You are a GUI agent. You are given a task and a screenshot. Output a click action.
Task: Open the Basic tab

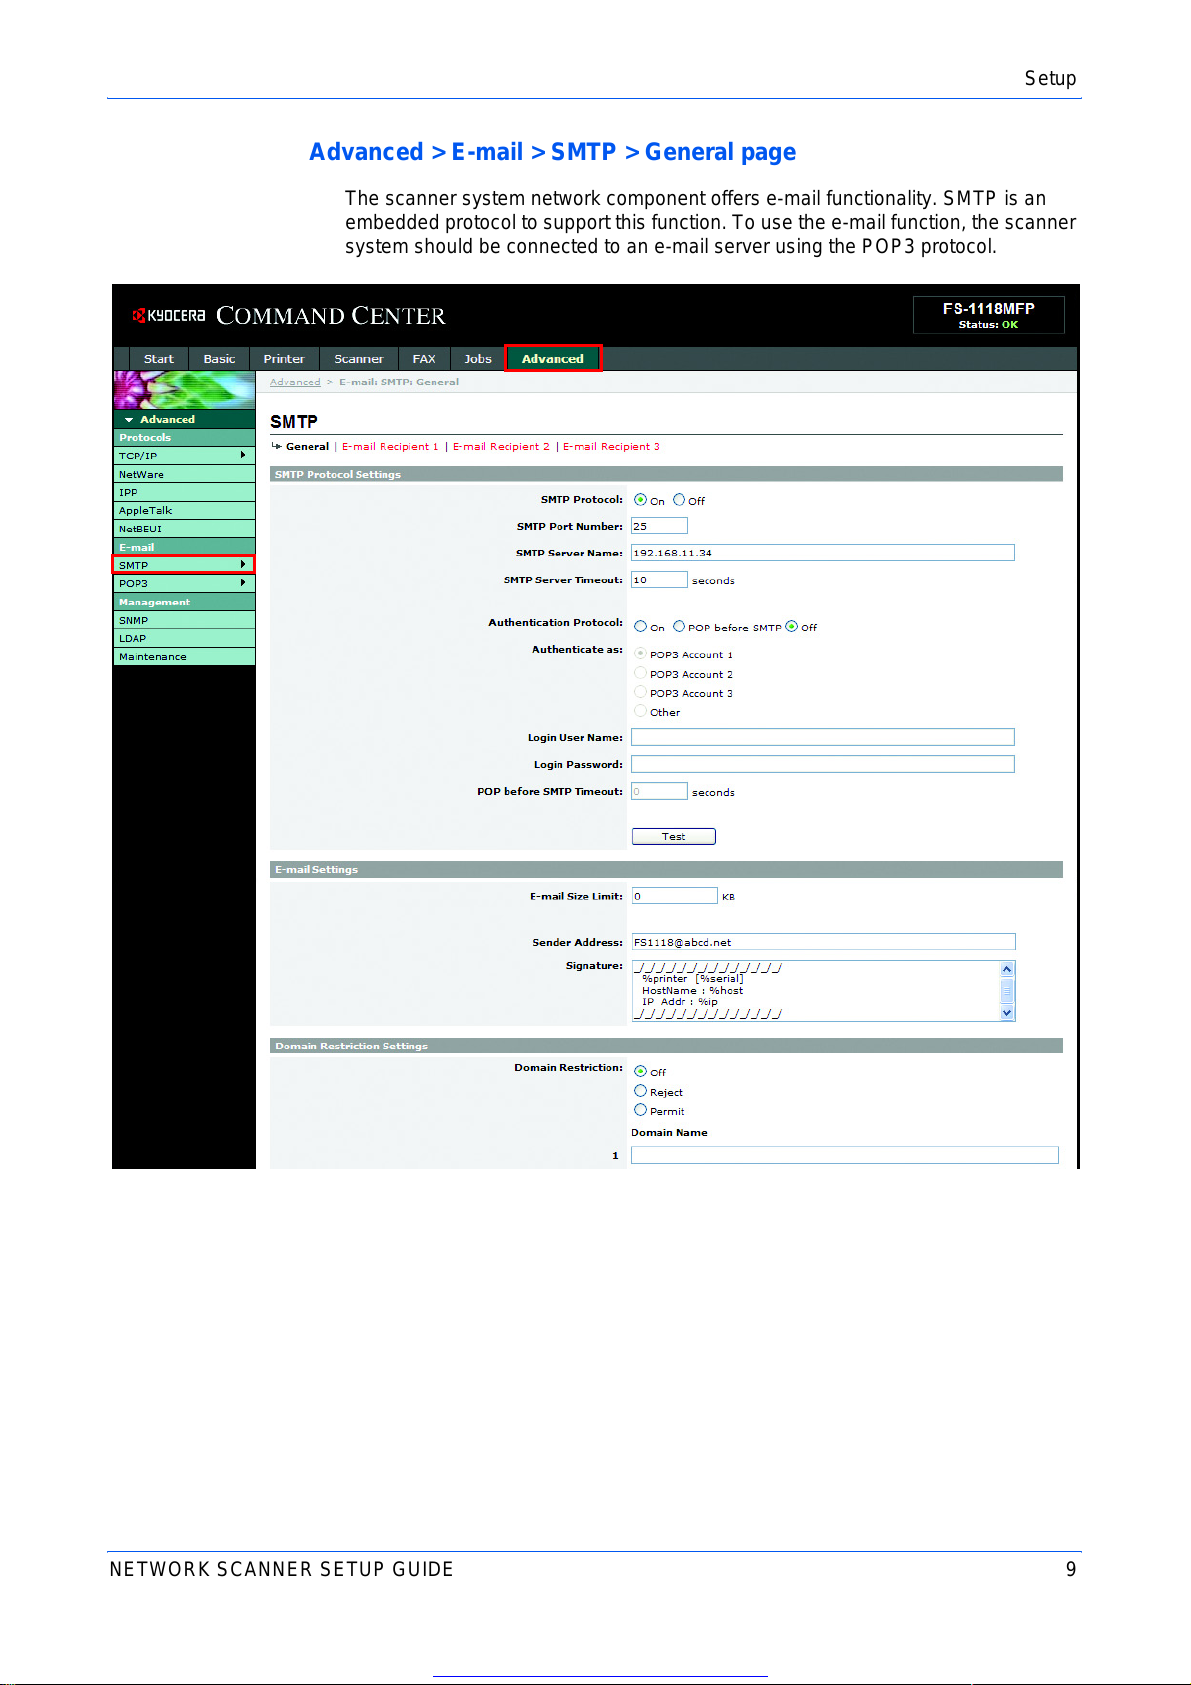[219, 359]
